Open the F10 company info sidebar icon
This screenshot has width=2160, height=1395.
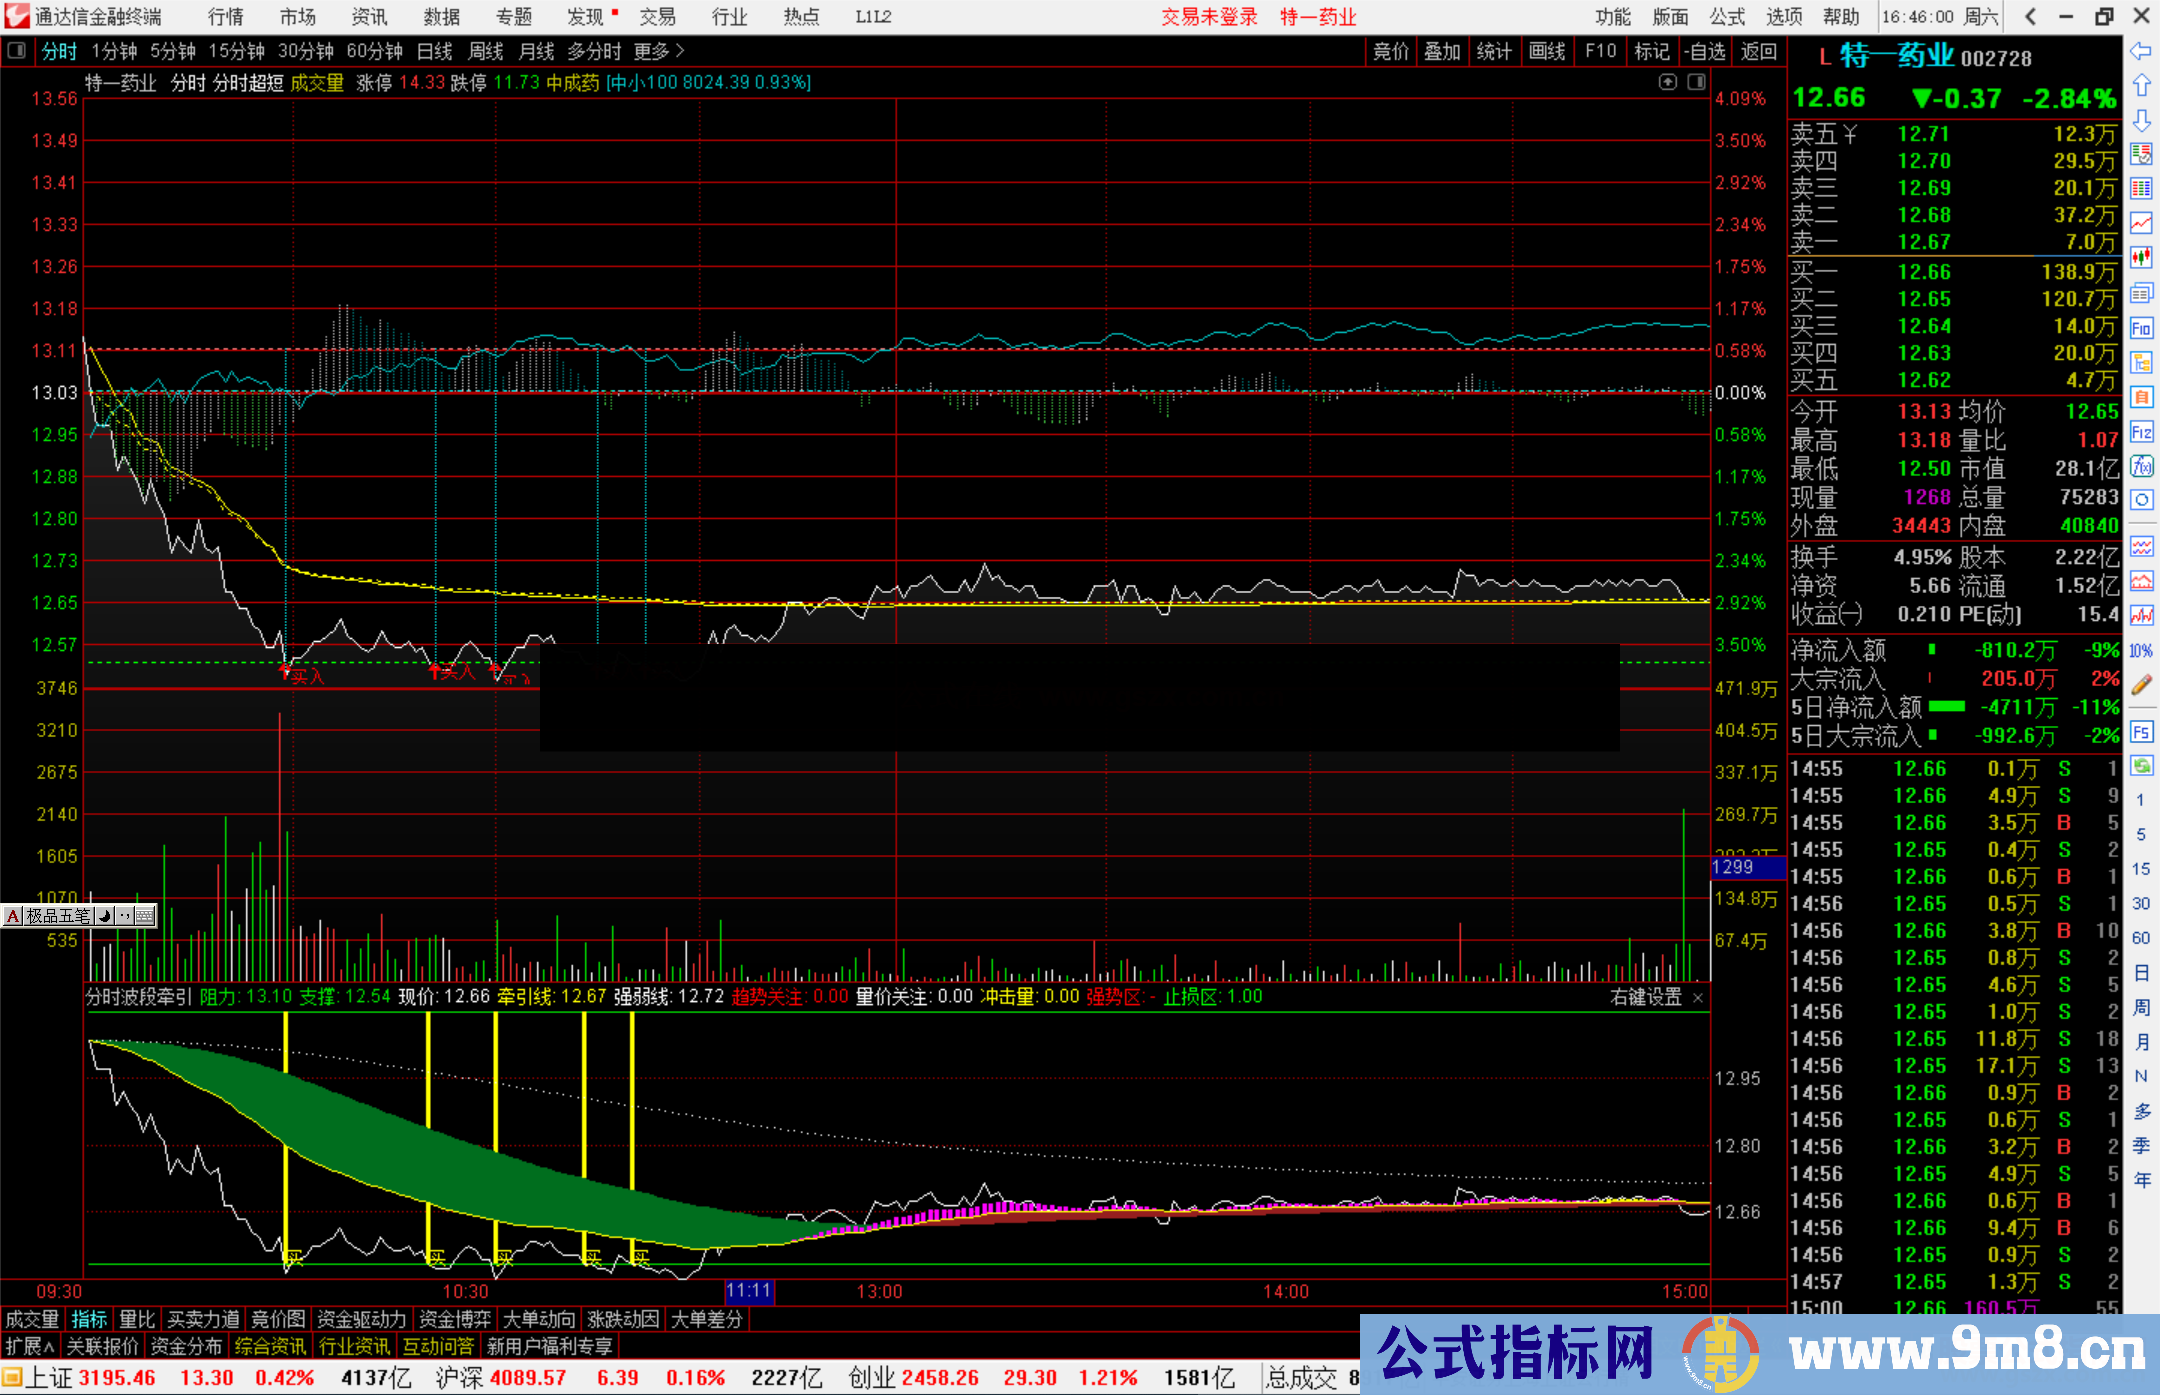click(x=2140, y=328)
